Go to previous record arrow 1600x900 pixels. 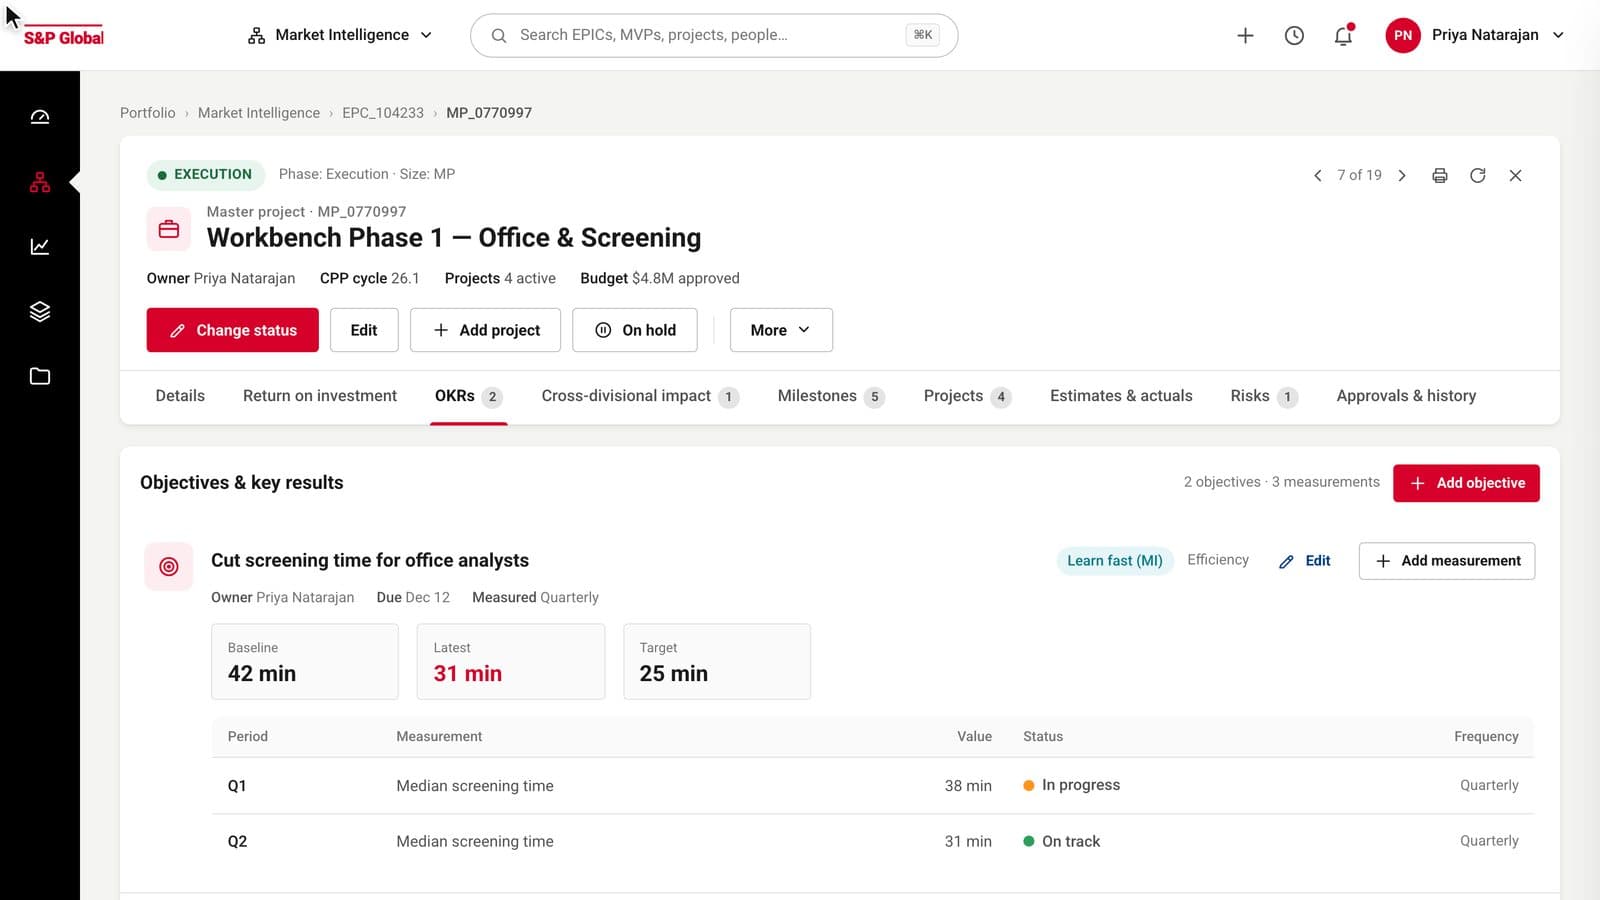pos(1317,175)
